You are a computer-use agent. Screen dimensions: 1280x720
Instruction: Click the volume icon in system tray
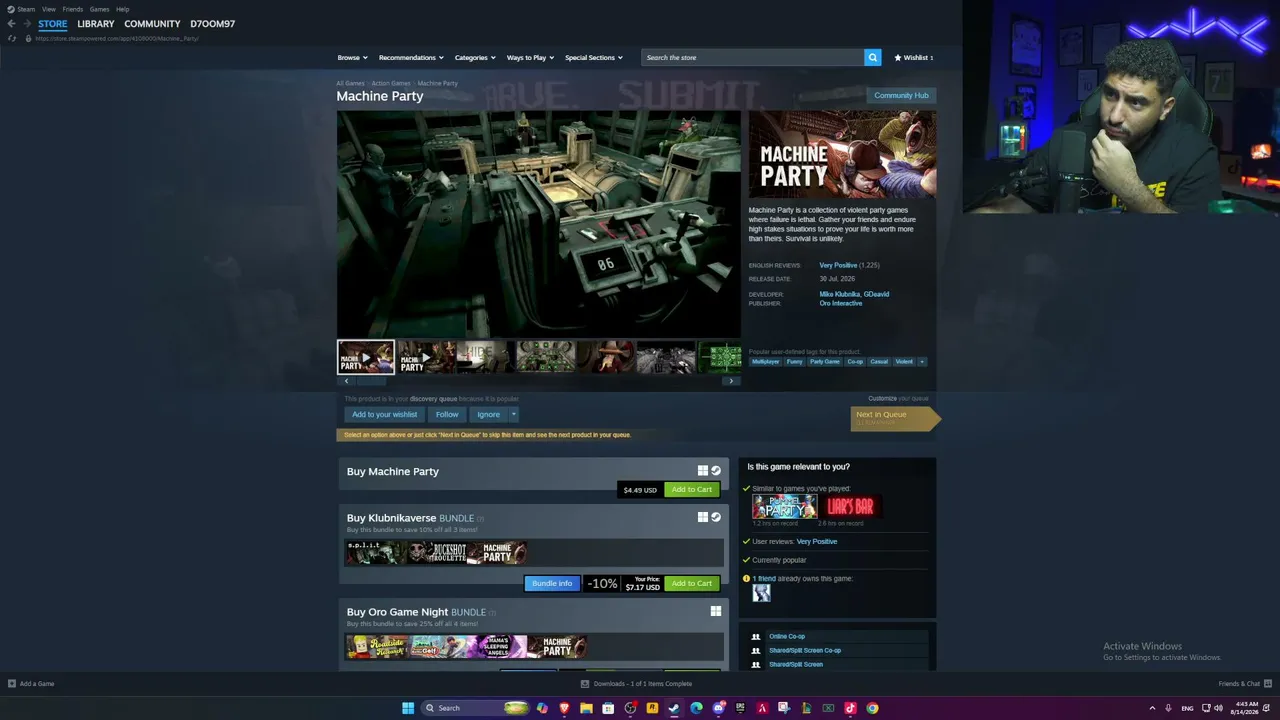pyautogui.click(x=1218, y=708)
